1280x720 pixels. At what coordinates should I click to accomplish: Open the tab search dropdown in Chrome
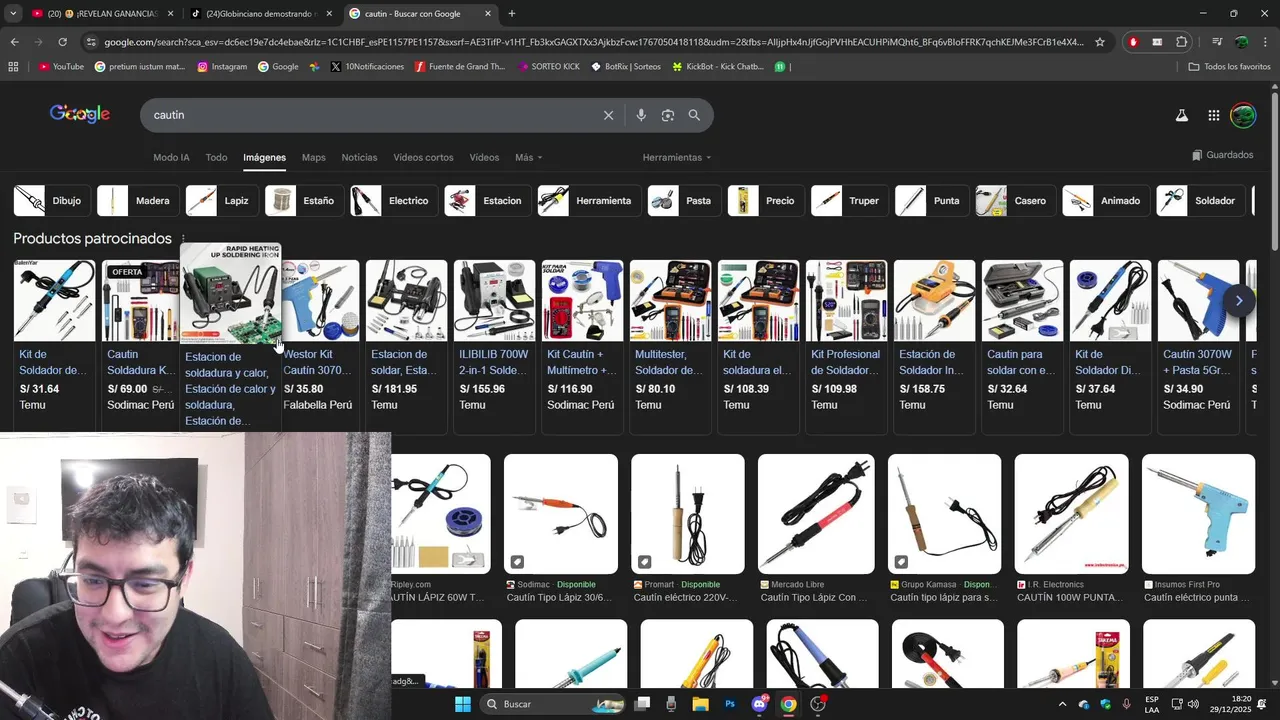pos(13,14)
